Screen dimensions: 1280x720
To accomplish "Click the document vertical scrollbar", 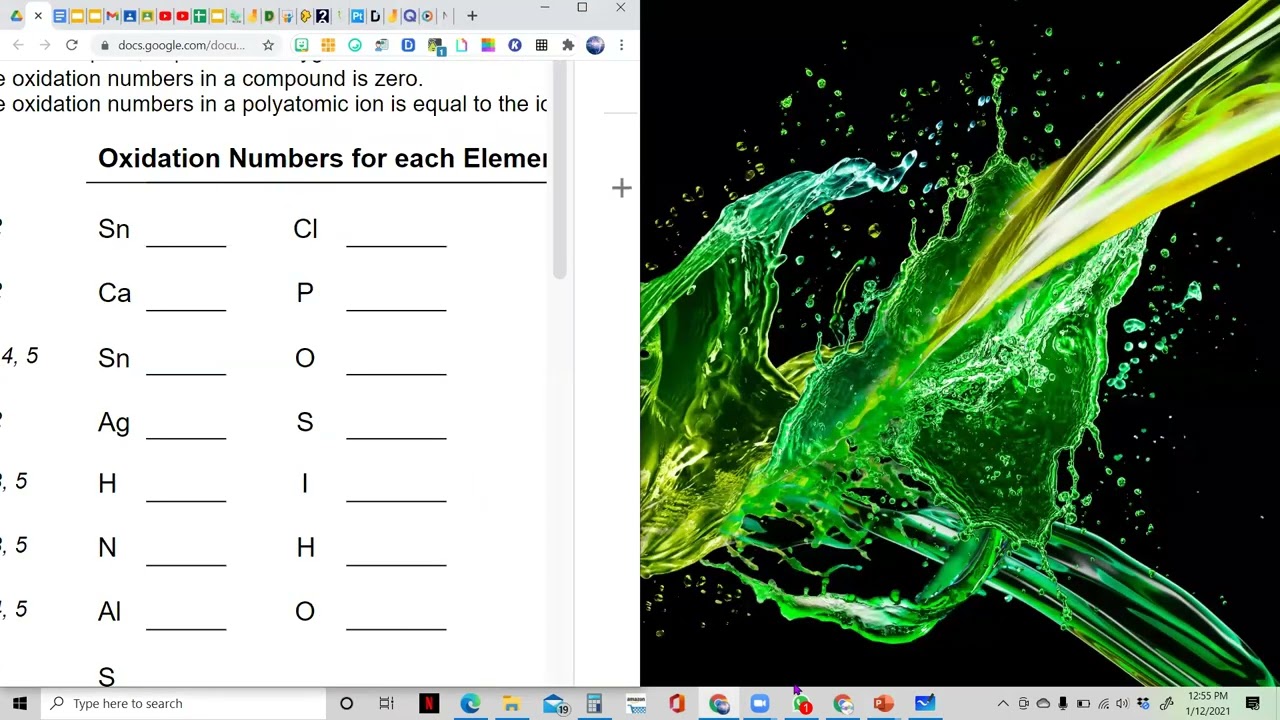I will tap(561, 170).
